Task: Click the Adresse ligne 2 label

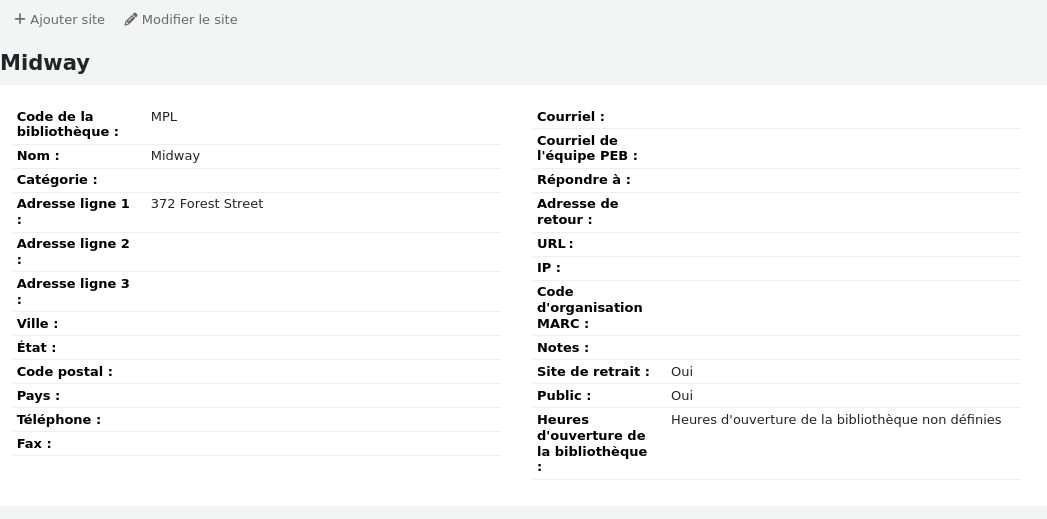Action: 73,252
